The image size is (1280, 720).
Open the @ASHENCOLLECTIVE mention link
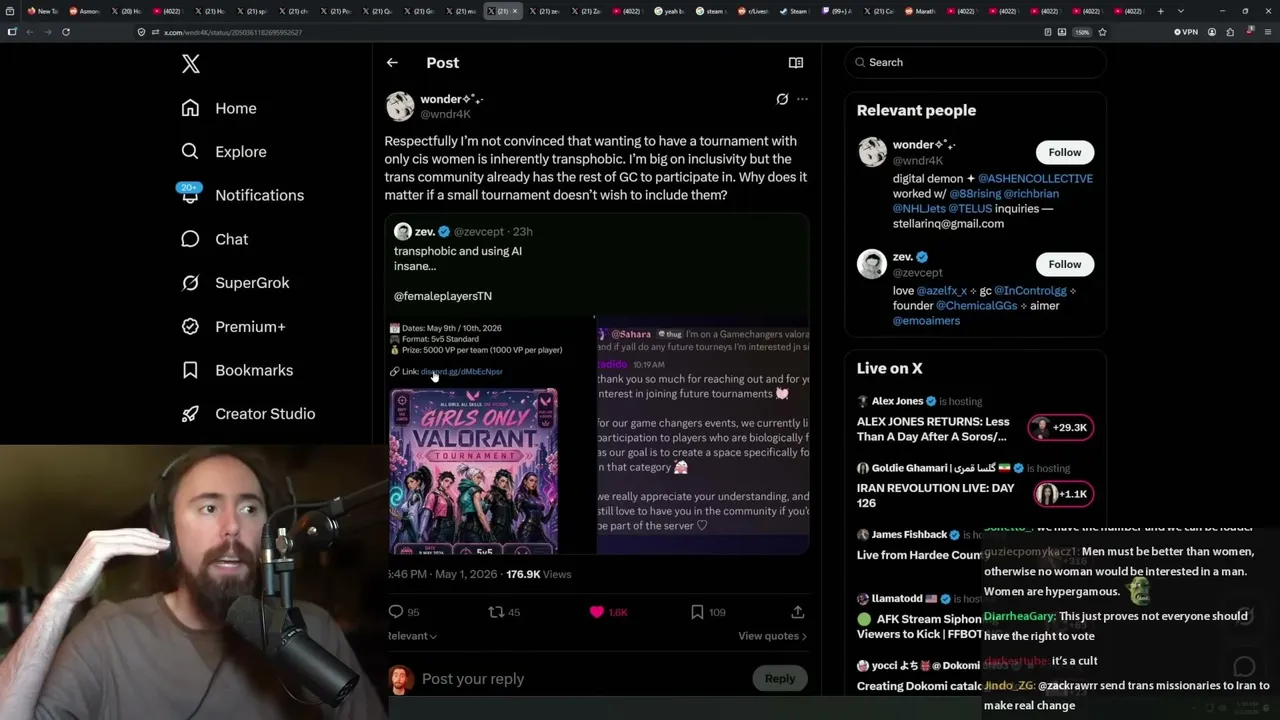pyautogui.click(x=1035, y=179)
